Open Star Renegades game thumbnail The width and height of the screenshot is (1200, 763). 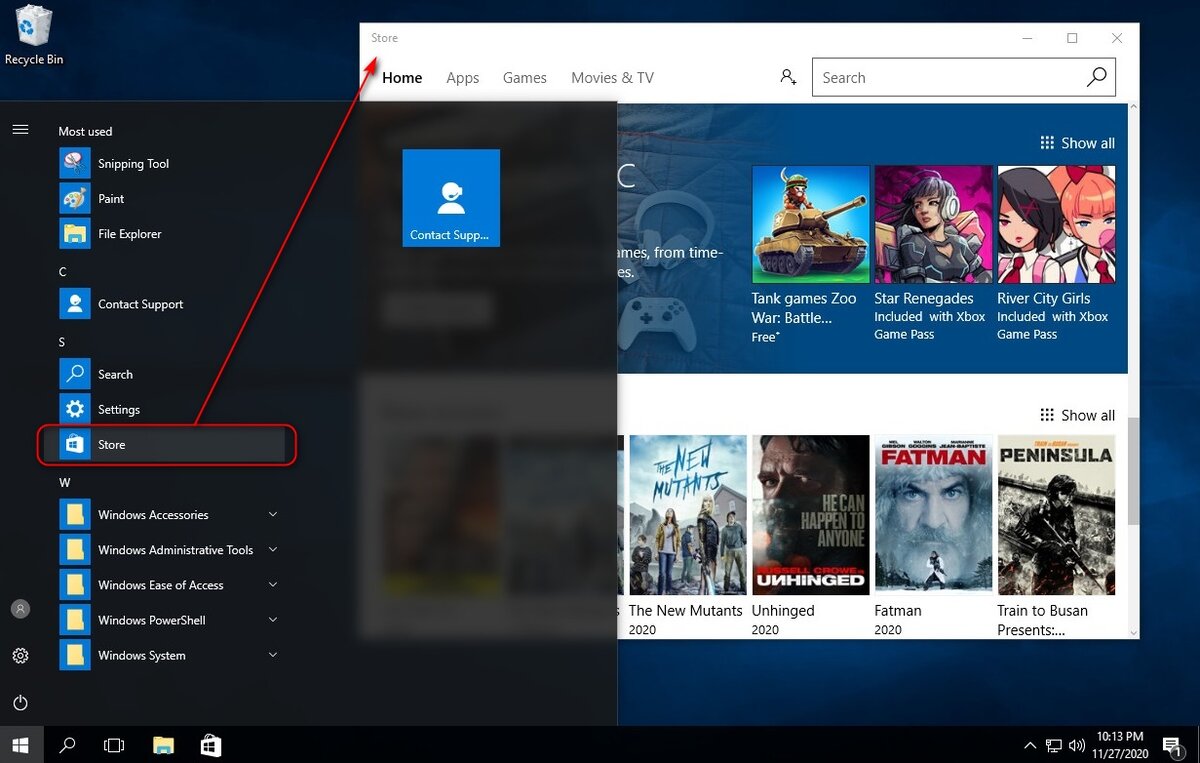point(933,225)
